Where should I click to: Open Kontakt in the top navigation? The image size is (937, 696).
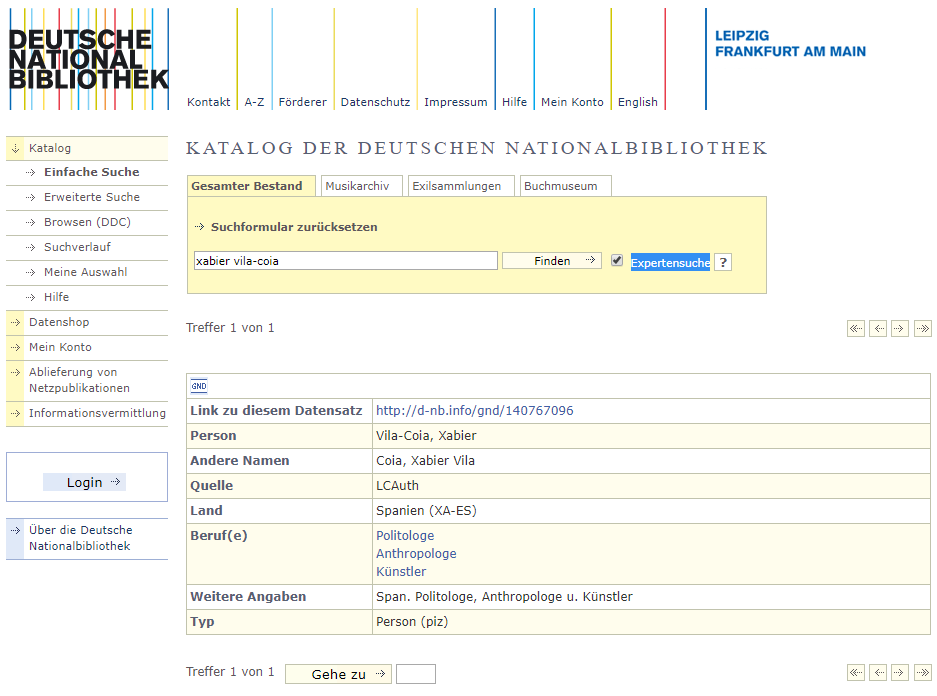[209, 102]
